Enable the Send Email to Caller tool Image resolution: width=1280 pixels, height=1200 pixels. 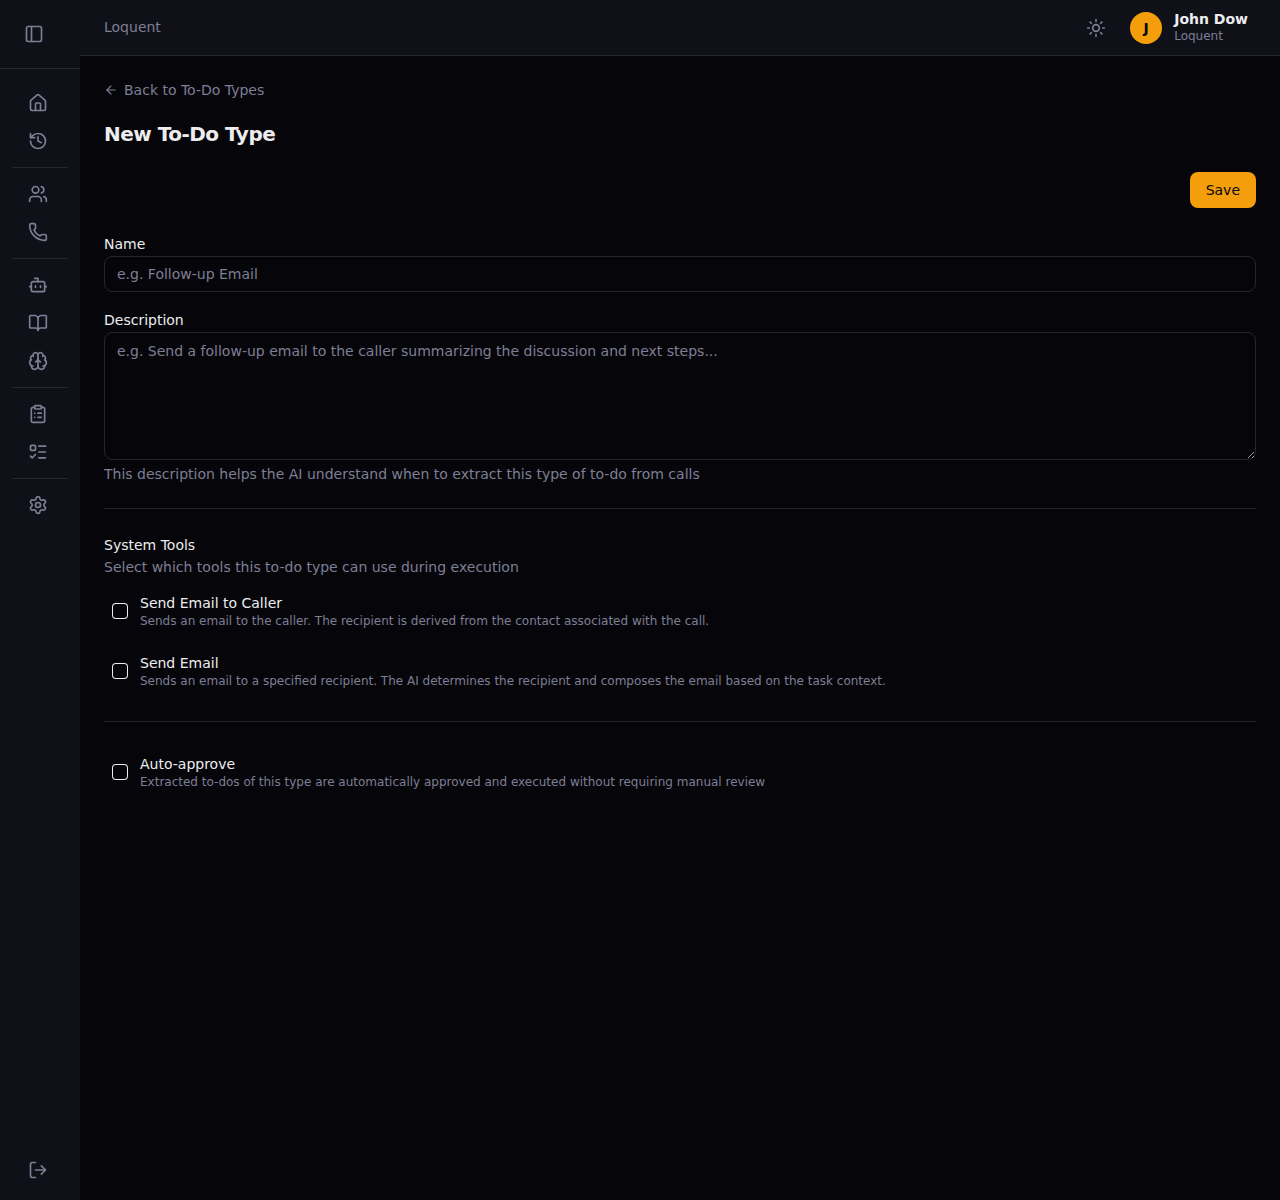pos(120,611)
